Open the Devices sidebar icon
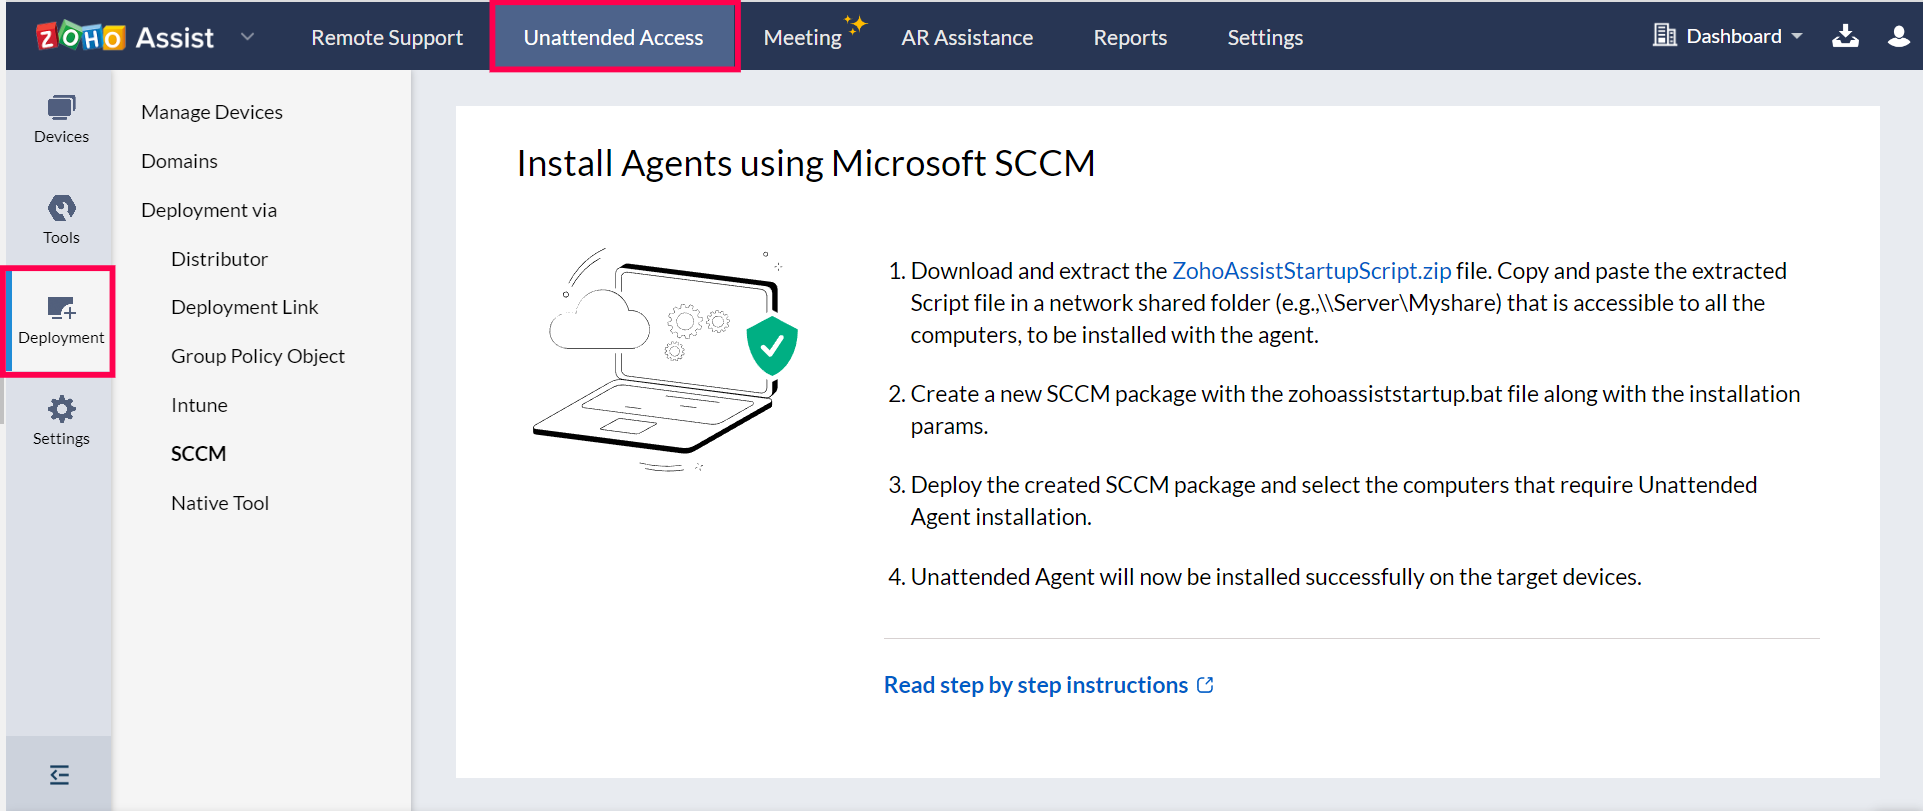This screenshot has height=811, width=1923. pyautogui.click(x=61, y=119)
